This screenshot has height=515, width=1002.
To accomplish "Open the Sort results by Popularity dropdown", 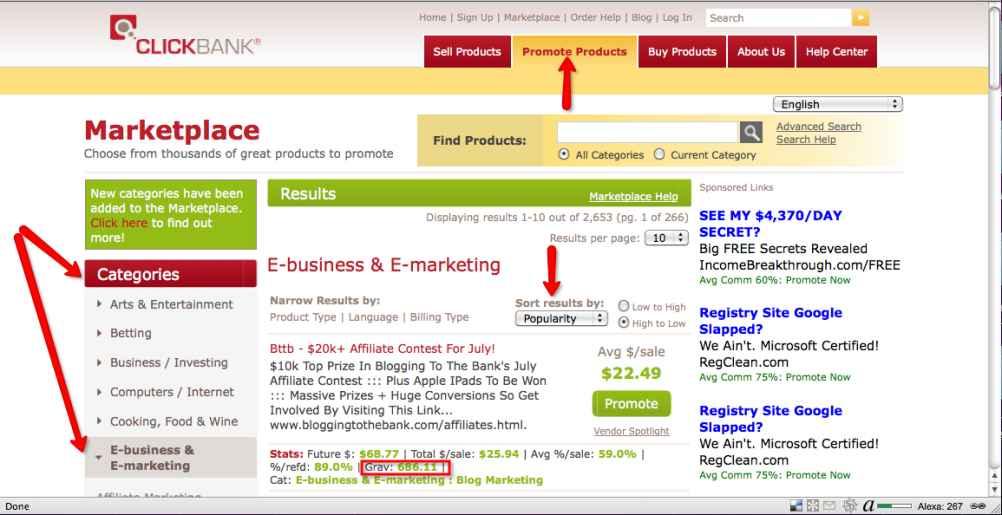I will click(x=561, y=318).
